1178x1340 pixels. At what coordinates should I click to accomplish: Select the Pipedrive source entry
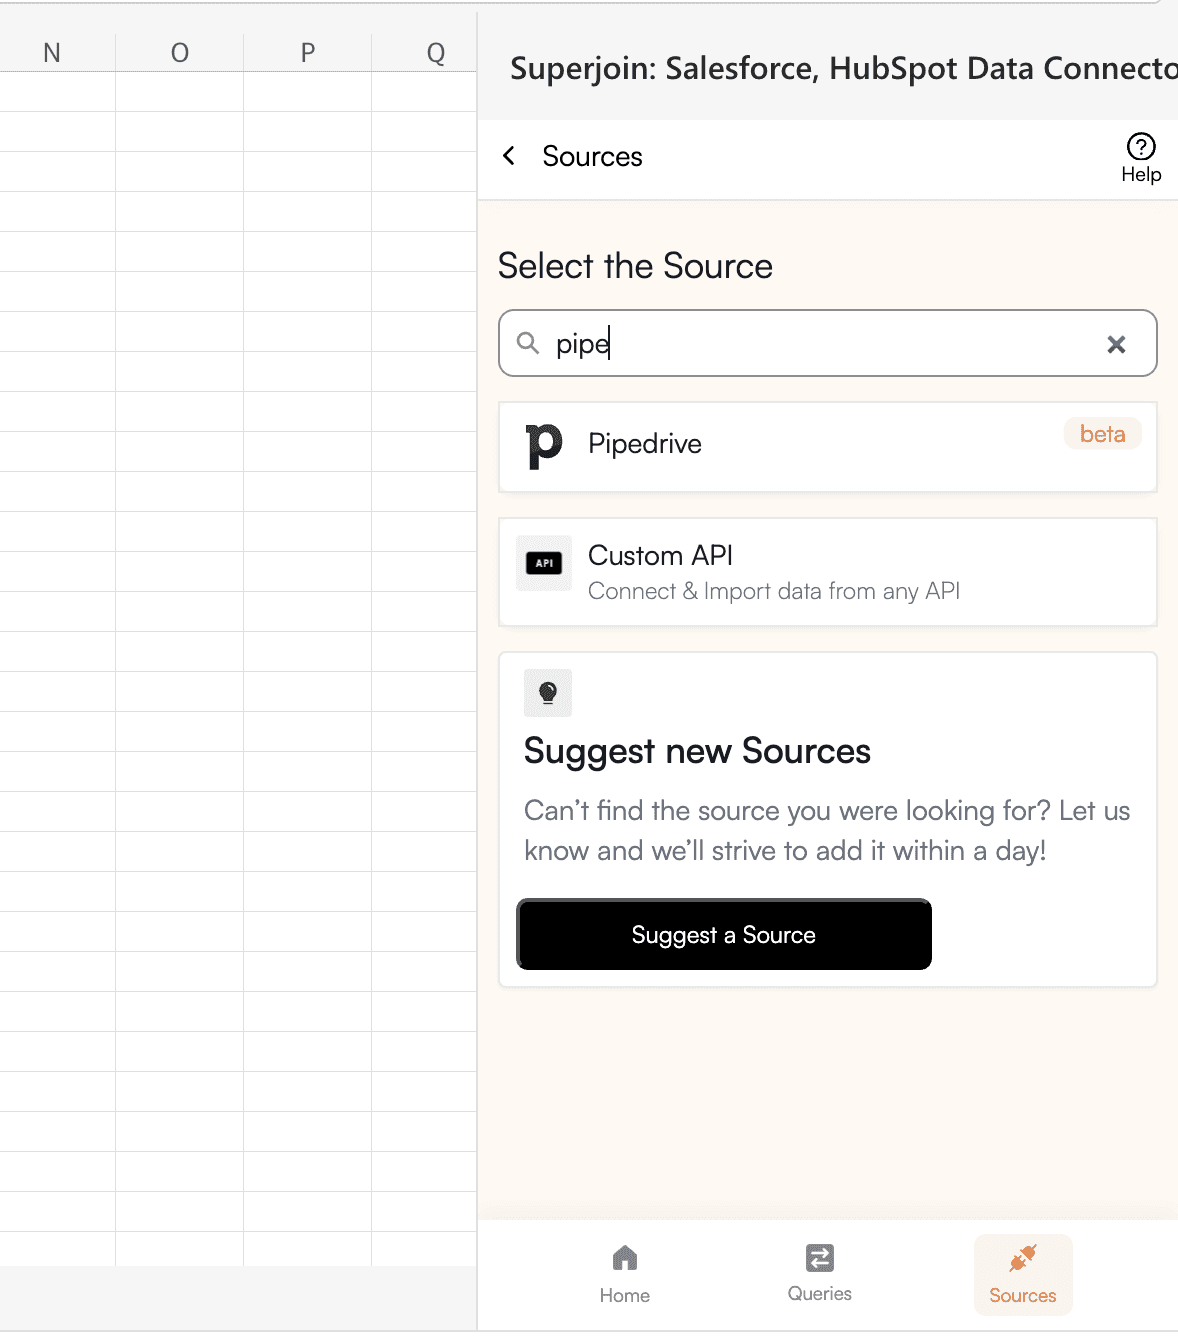coord(828,447)
